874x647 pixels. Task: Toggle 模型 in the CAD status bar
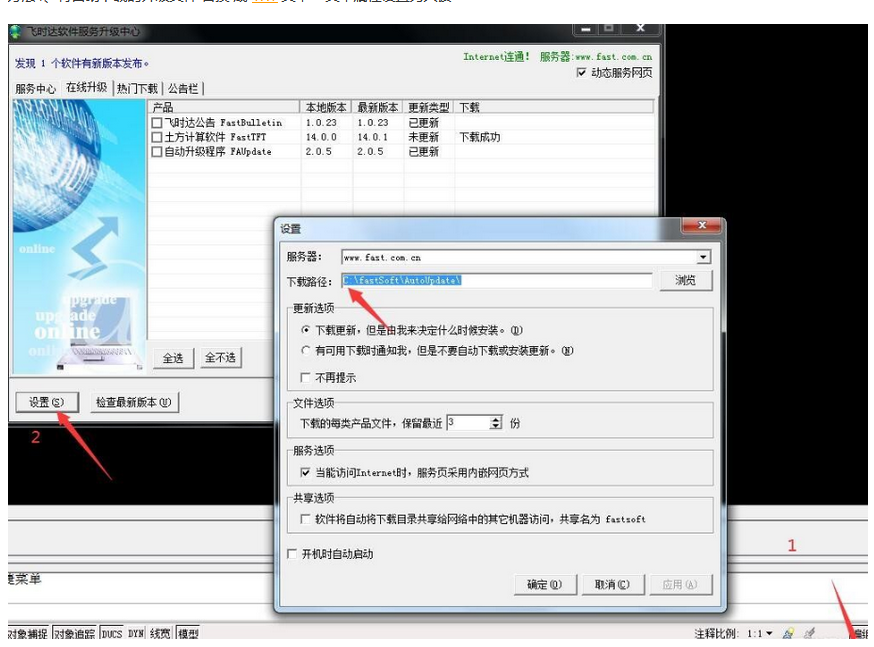tap(188, 634)
